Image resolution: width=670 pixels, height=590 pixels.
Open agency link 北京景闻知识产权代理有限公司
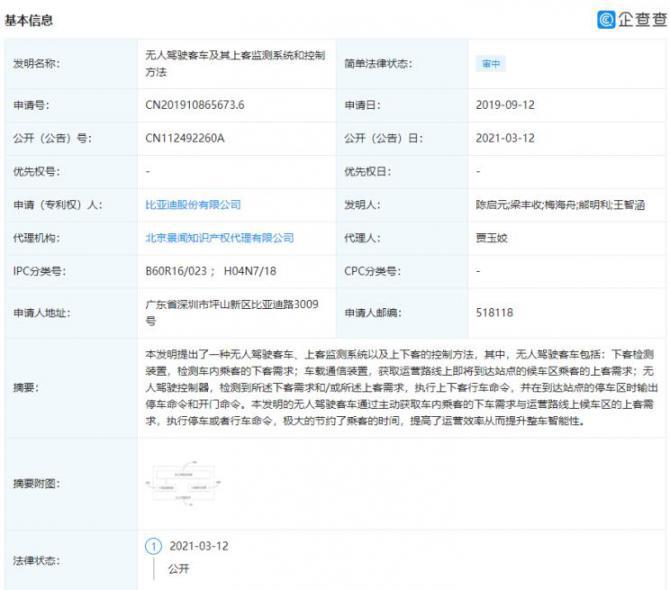click(x=220, y=238)
